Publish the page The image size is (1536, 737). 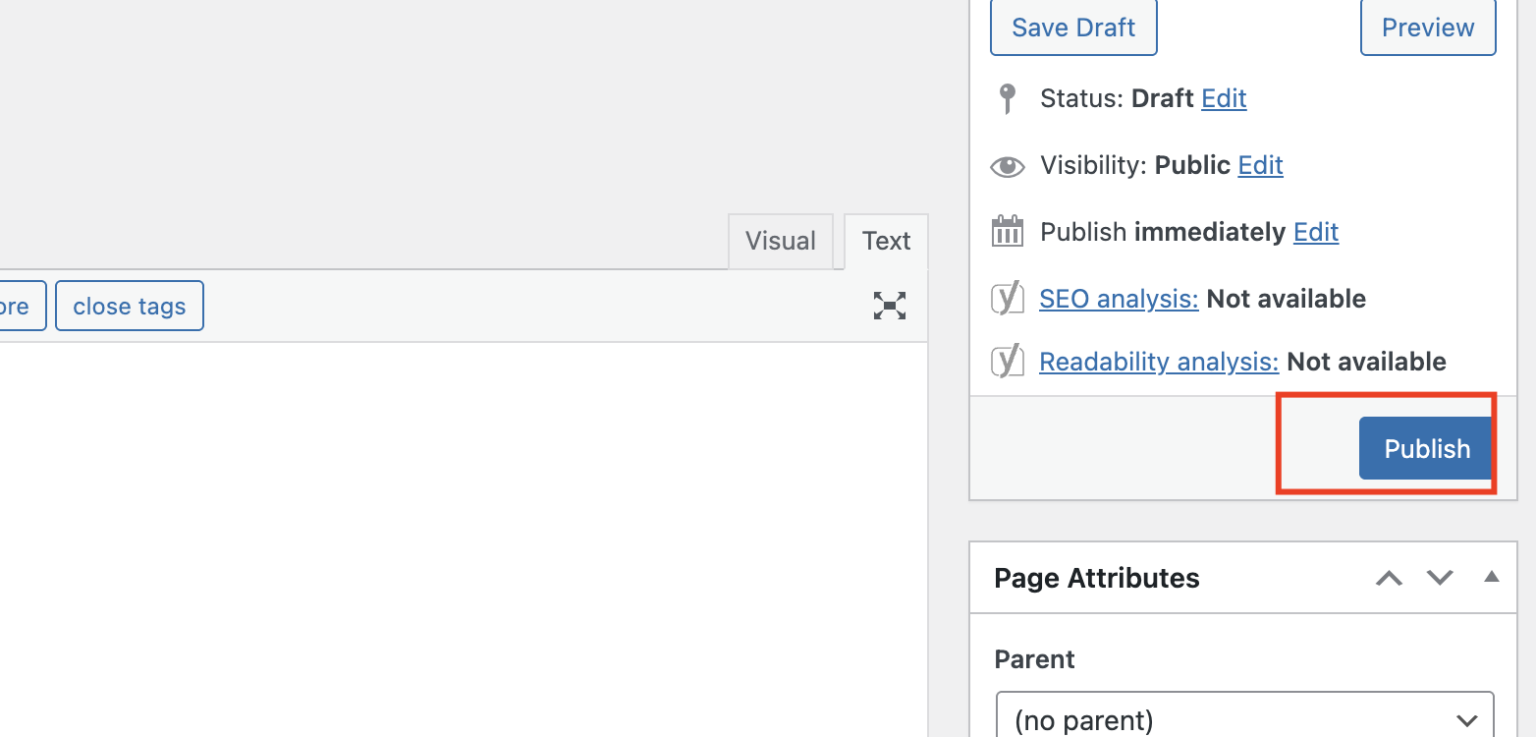(1427, 449)
